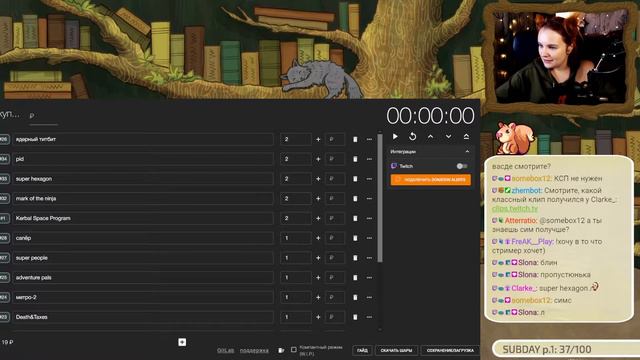The height and width of the screenshot is (360, 640).
Task: Start the auction timer with play button
Action: tap(395, 136)
